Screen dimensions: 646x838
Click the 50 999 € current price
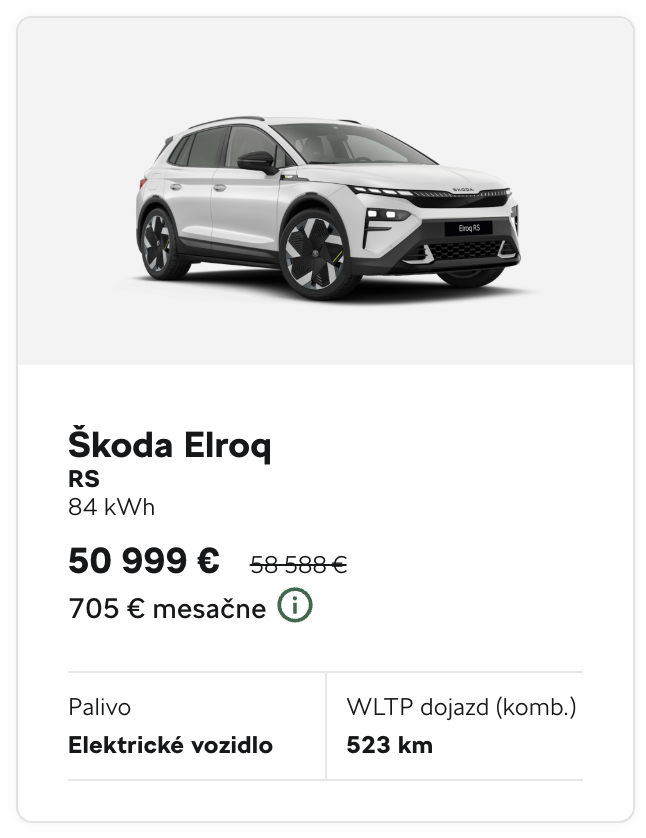coord(144,561)
